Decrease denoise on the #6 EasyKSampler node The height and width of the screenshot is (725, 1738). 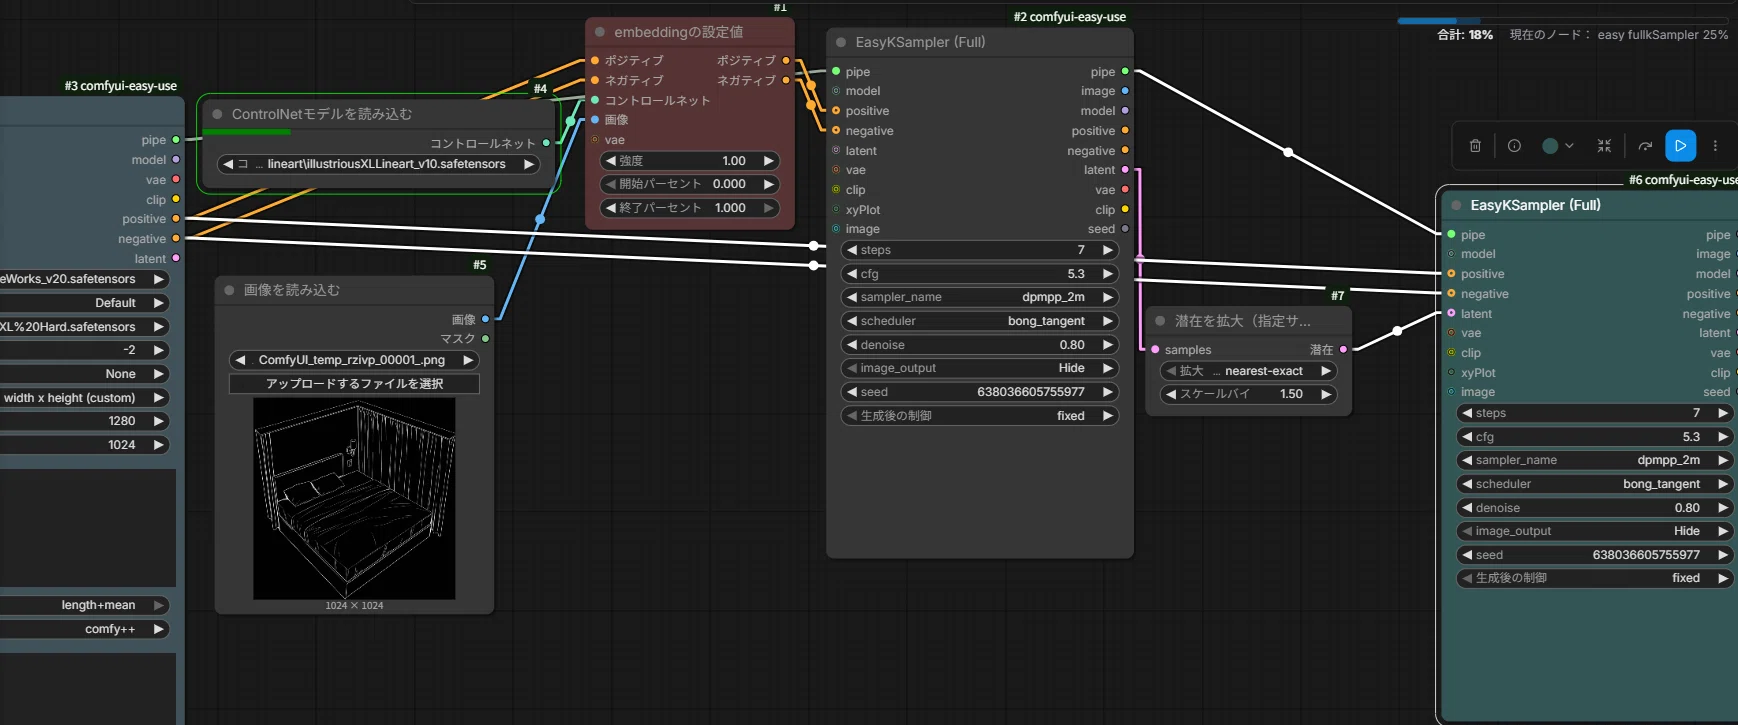[1466, 508]
